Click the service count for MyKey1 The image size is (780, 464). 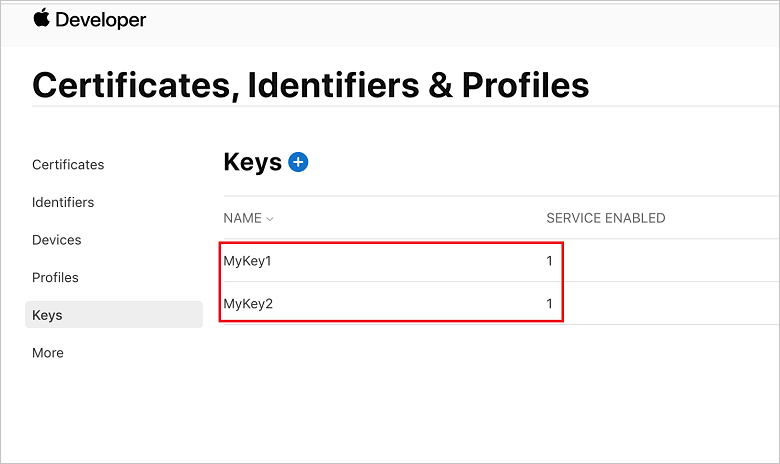549,261
